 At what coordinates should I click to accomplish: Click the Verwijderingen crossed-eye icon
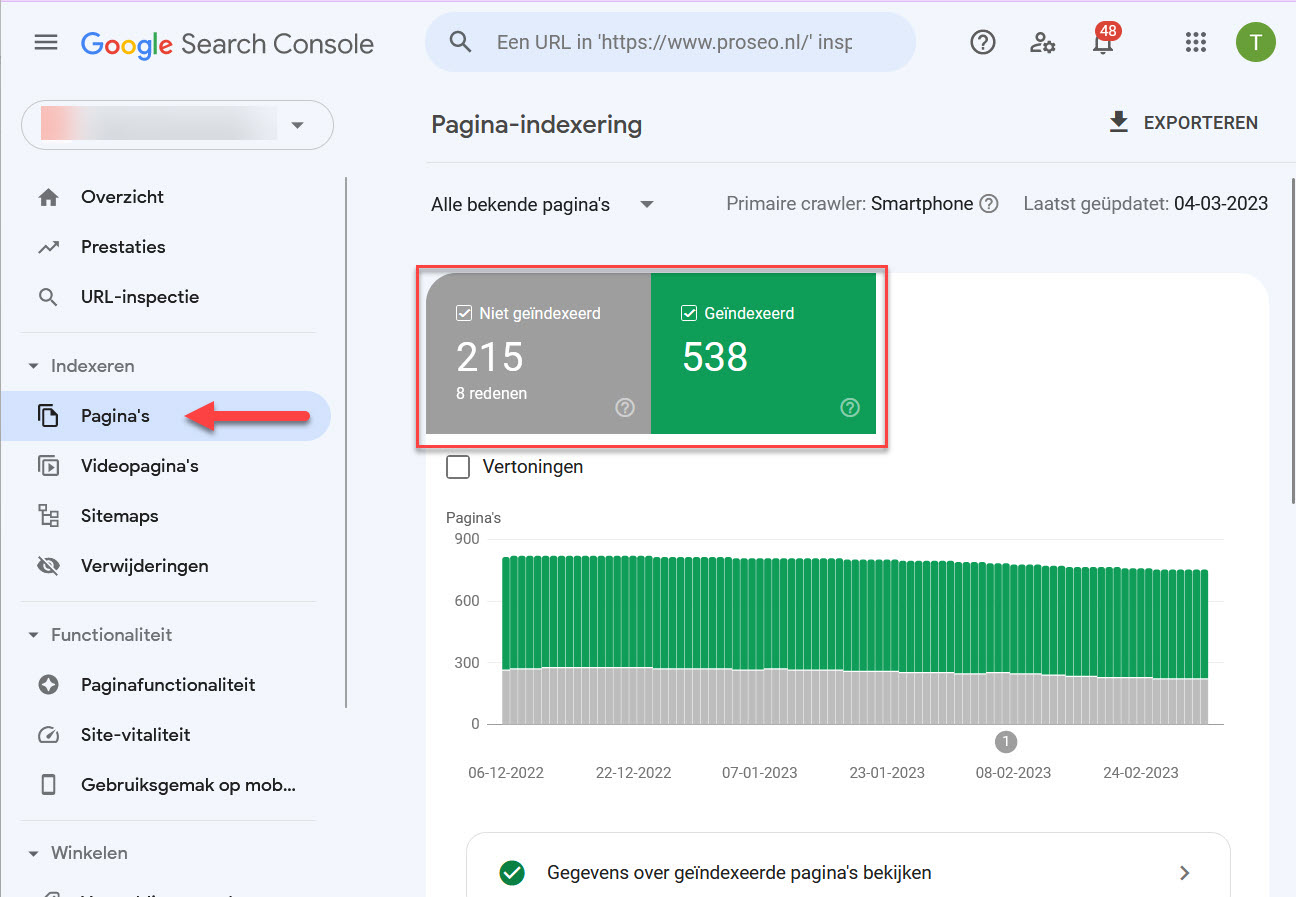48,566
